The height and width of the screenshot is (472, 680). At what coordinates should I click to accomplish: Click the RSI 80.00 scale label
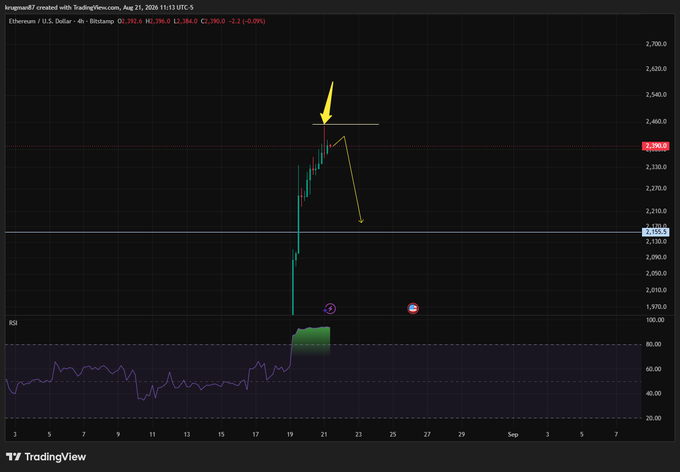click(x=654, y=344)
